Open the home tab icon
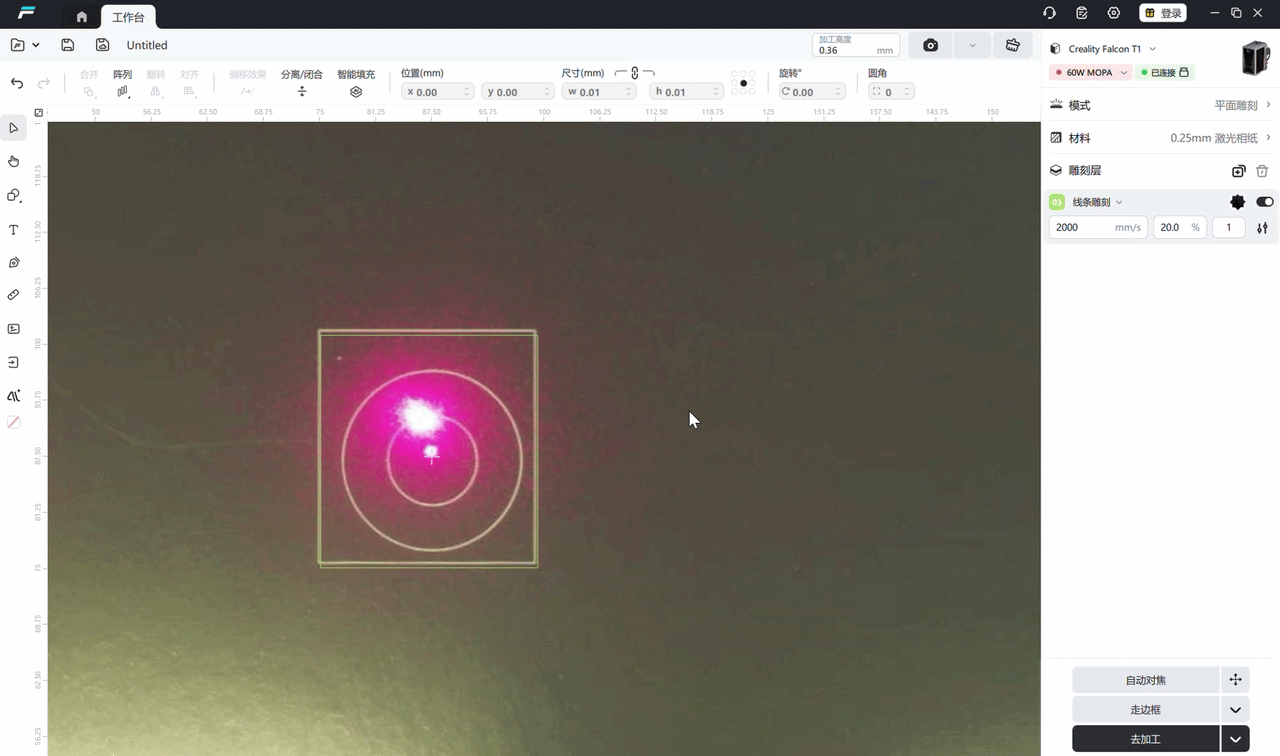The image size is (1280, 756). pyautogui.click(x=82, y=17)
